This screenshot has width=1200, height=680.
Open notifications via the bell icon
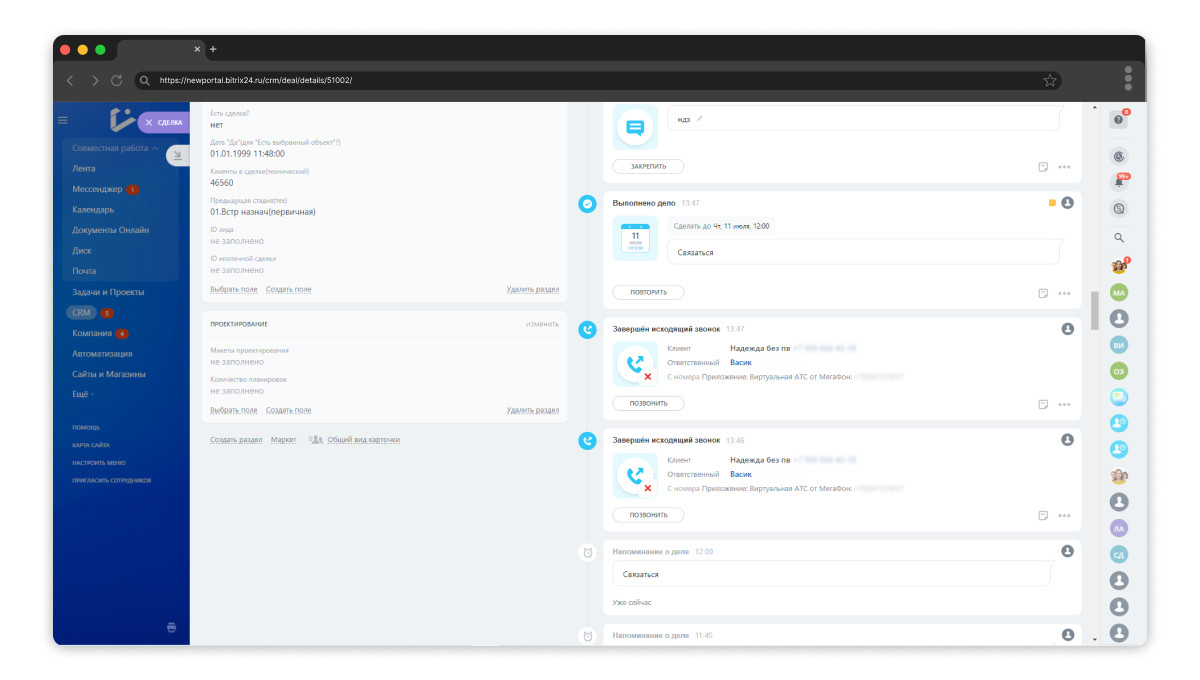1119,182
